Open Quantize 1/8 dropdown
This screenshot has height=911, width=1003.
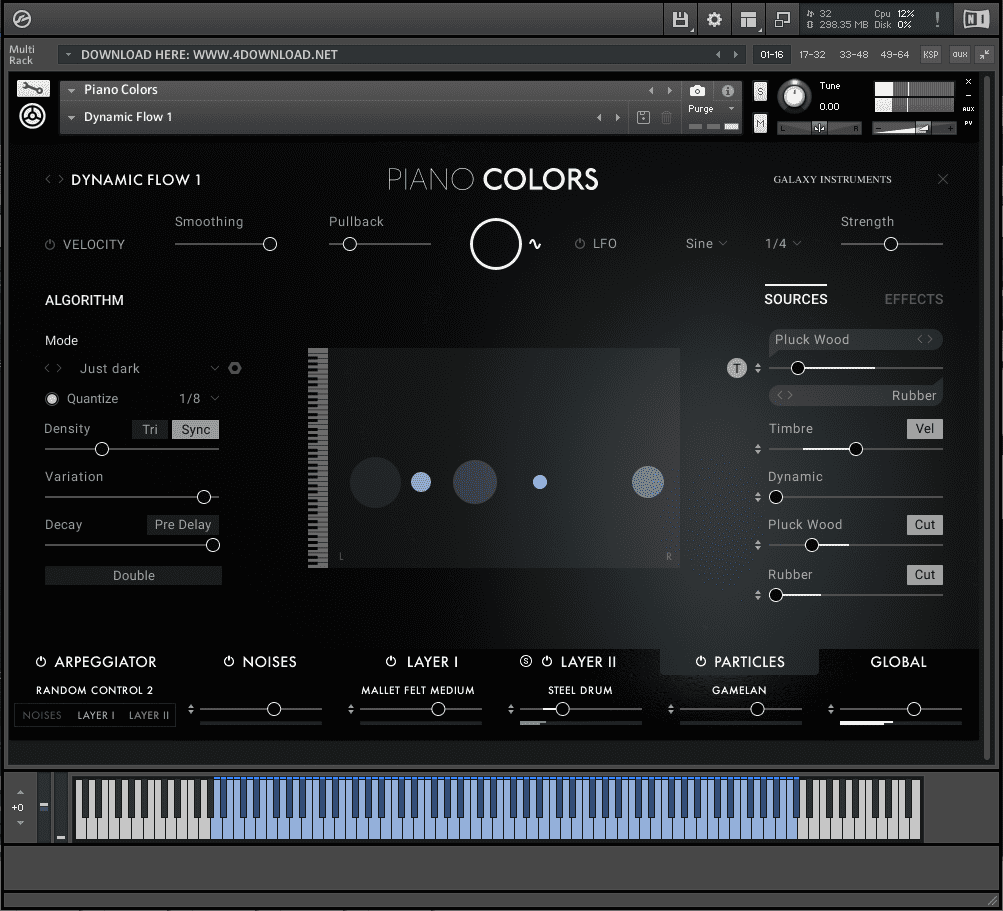click(199, 399)
